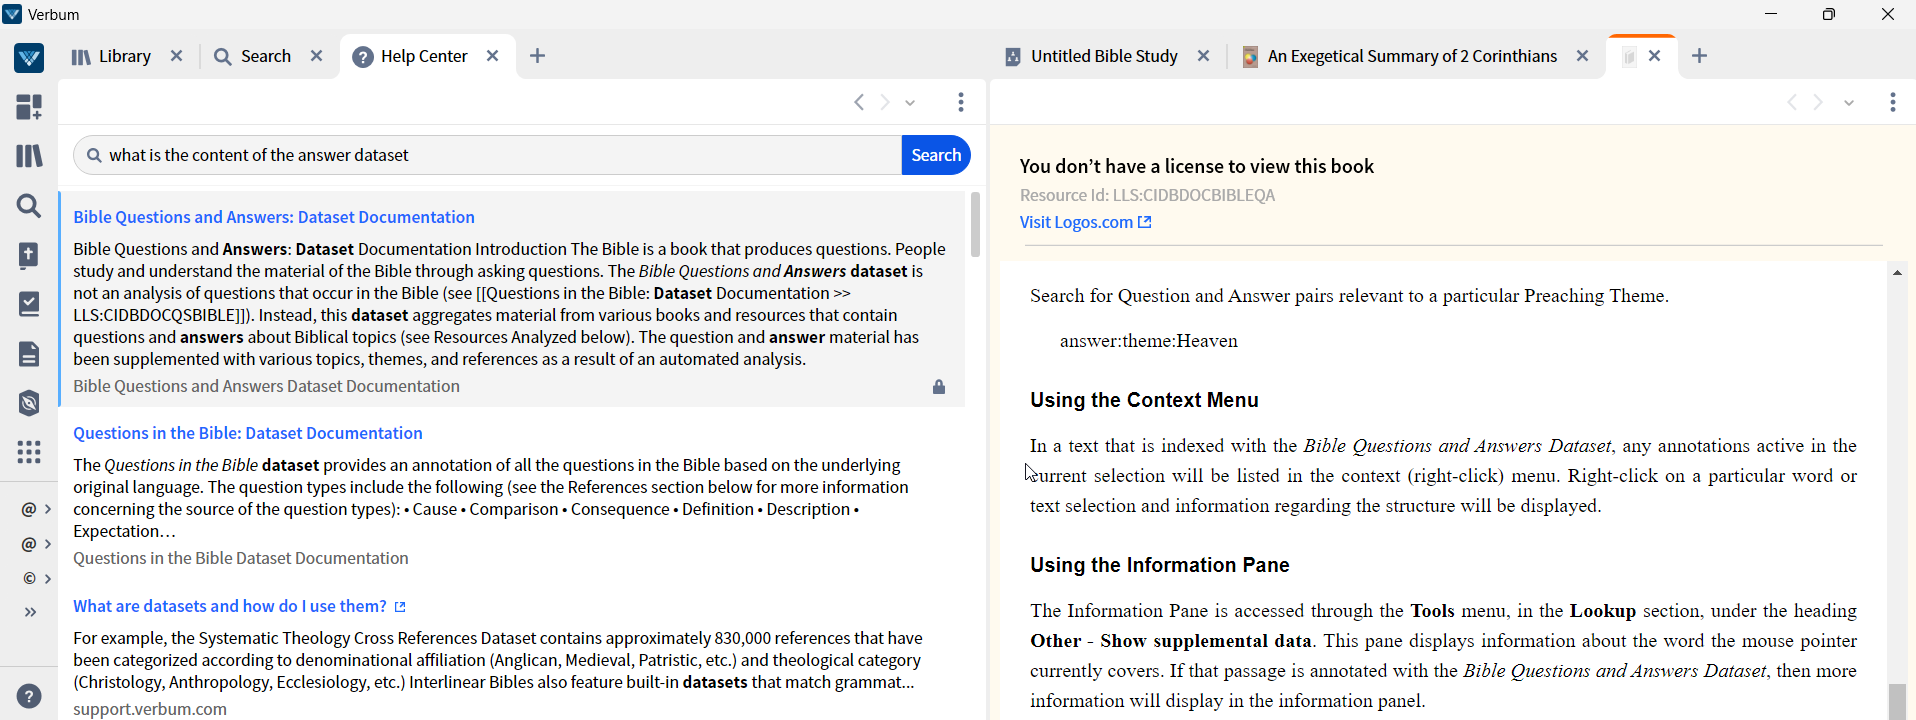Screen dimensions: 1916x720
Task: Open the checklist book icon in sidebar
Action: tap(29, 304)
